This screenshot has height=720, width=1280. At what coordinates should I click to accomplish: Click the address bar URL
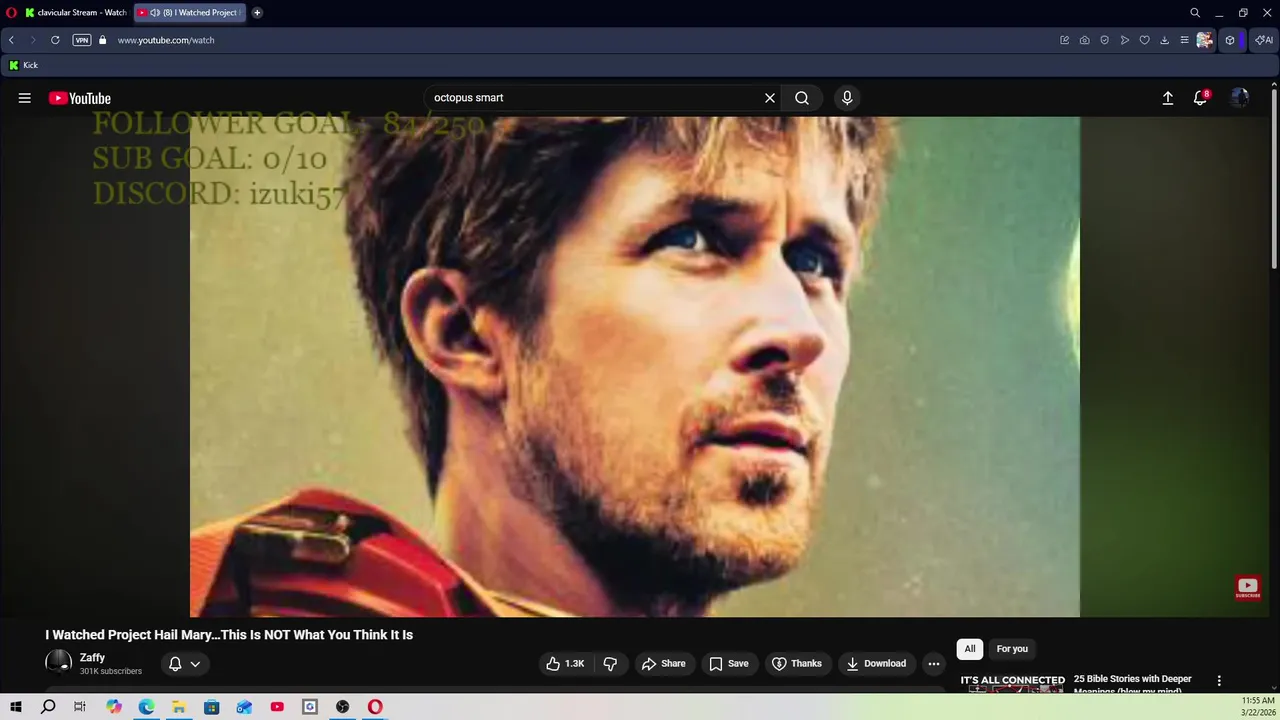tap(166, 40)
